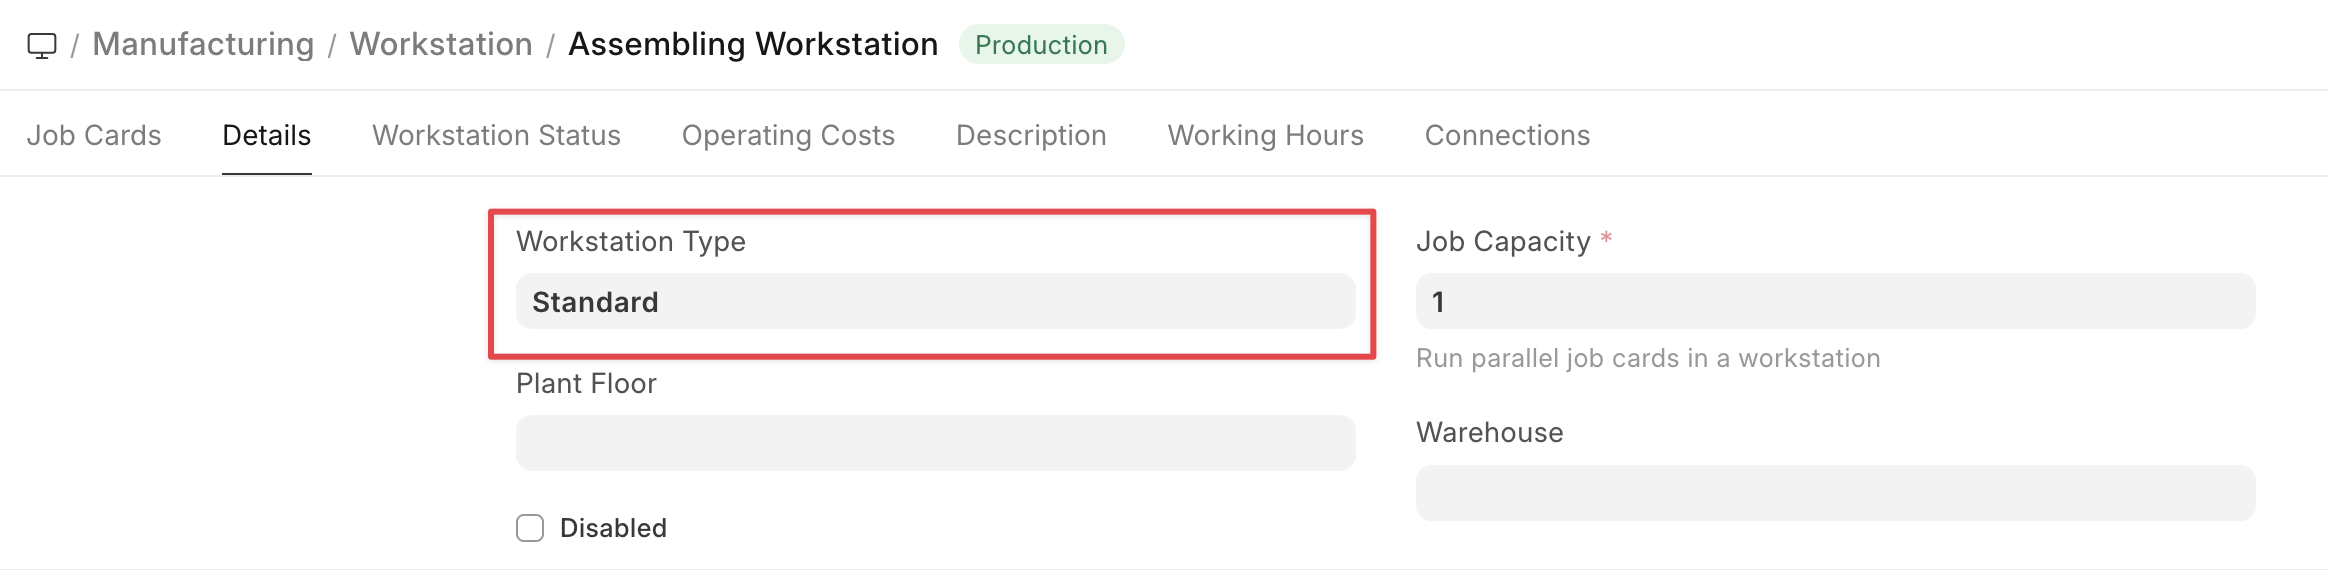The height and width of the screenshot is (570, 2328).
Task: Select the Details tab
Action: click(x=267, y=135)
